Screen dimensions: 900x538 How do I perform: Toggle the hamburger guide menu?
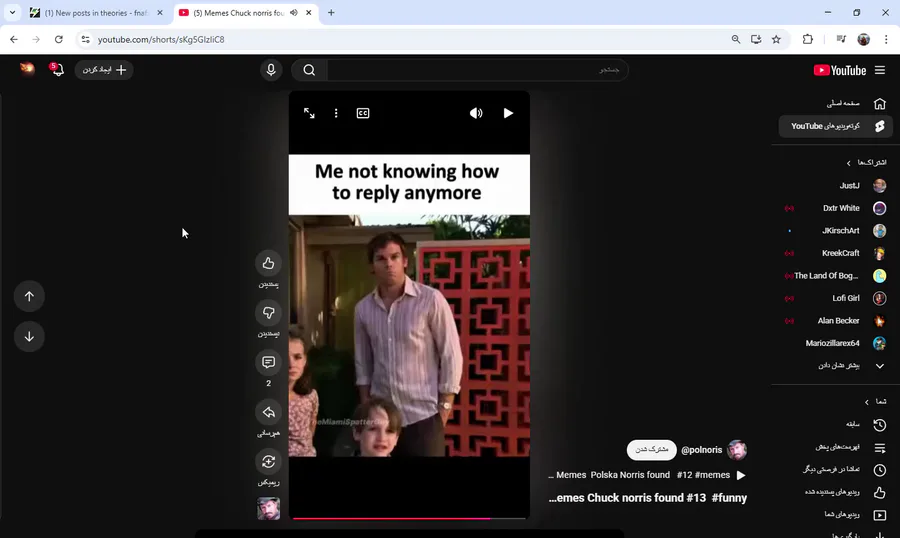coord(880,70)
